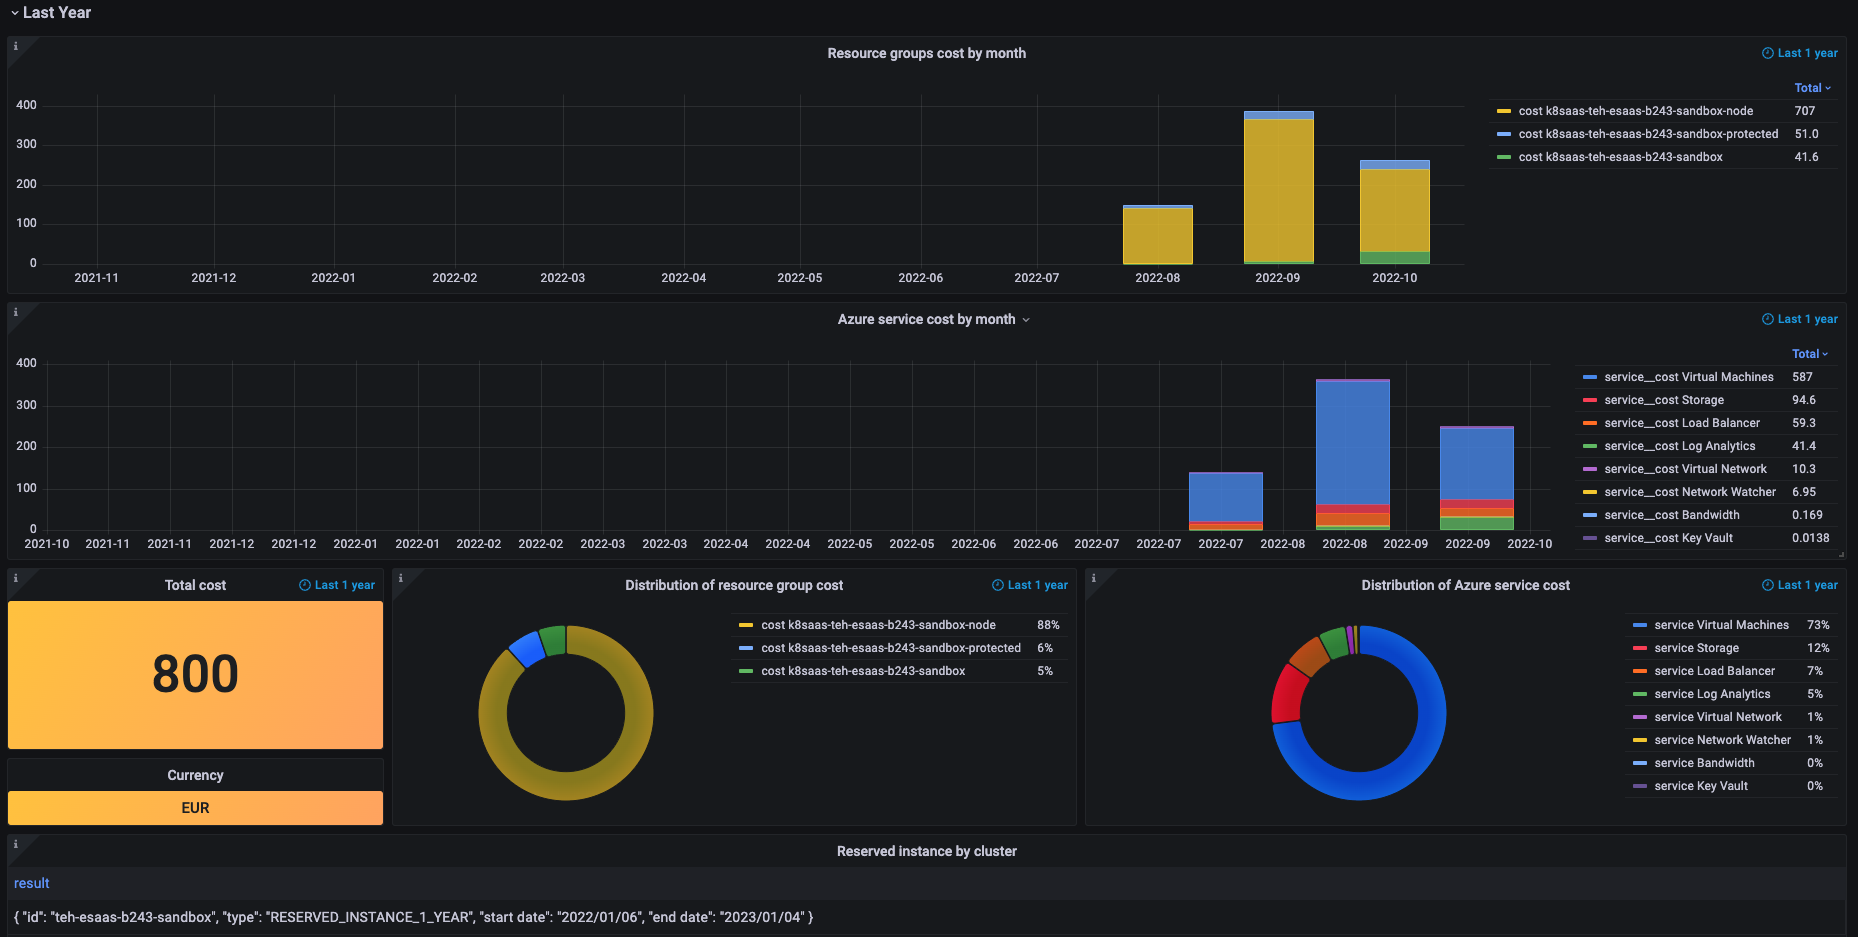This screenshot has width=1858, height=937.
Task: Click red swatch for service Storage pie legend
Action: (1640, 648)
